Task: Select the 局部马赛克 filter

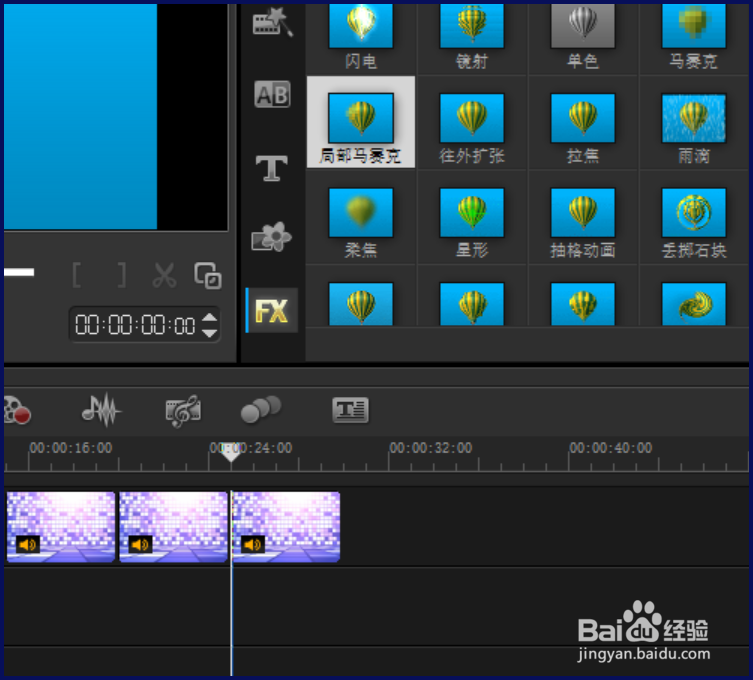Action: pyautogui.click(x=361, y=122)
